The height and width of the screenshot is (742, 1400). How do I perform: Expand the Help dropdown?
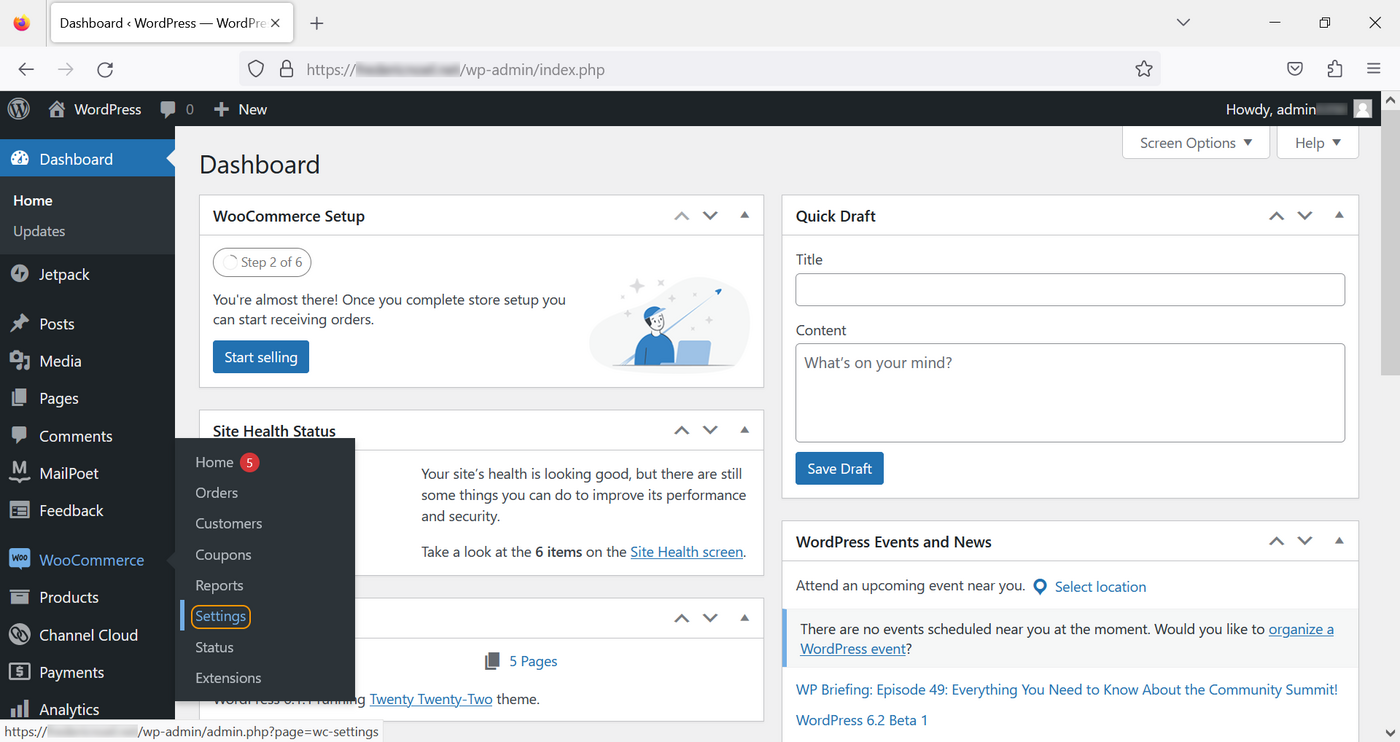[1317, 142]
